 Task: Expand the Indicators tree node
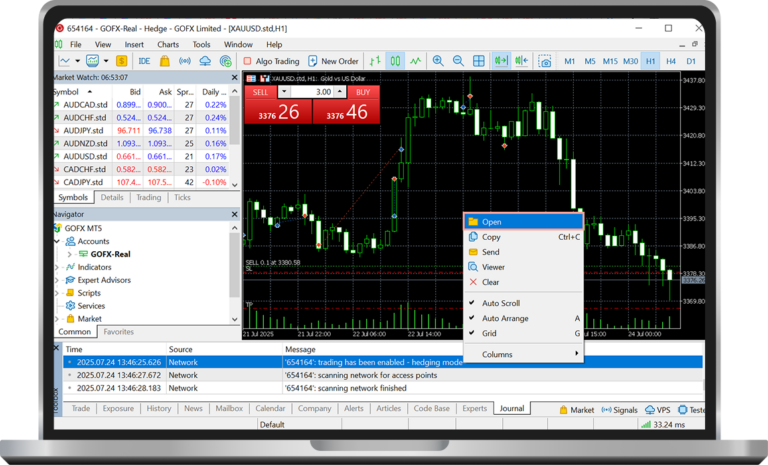57,267
